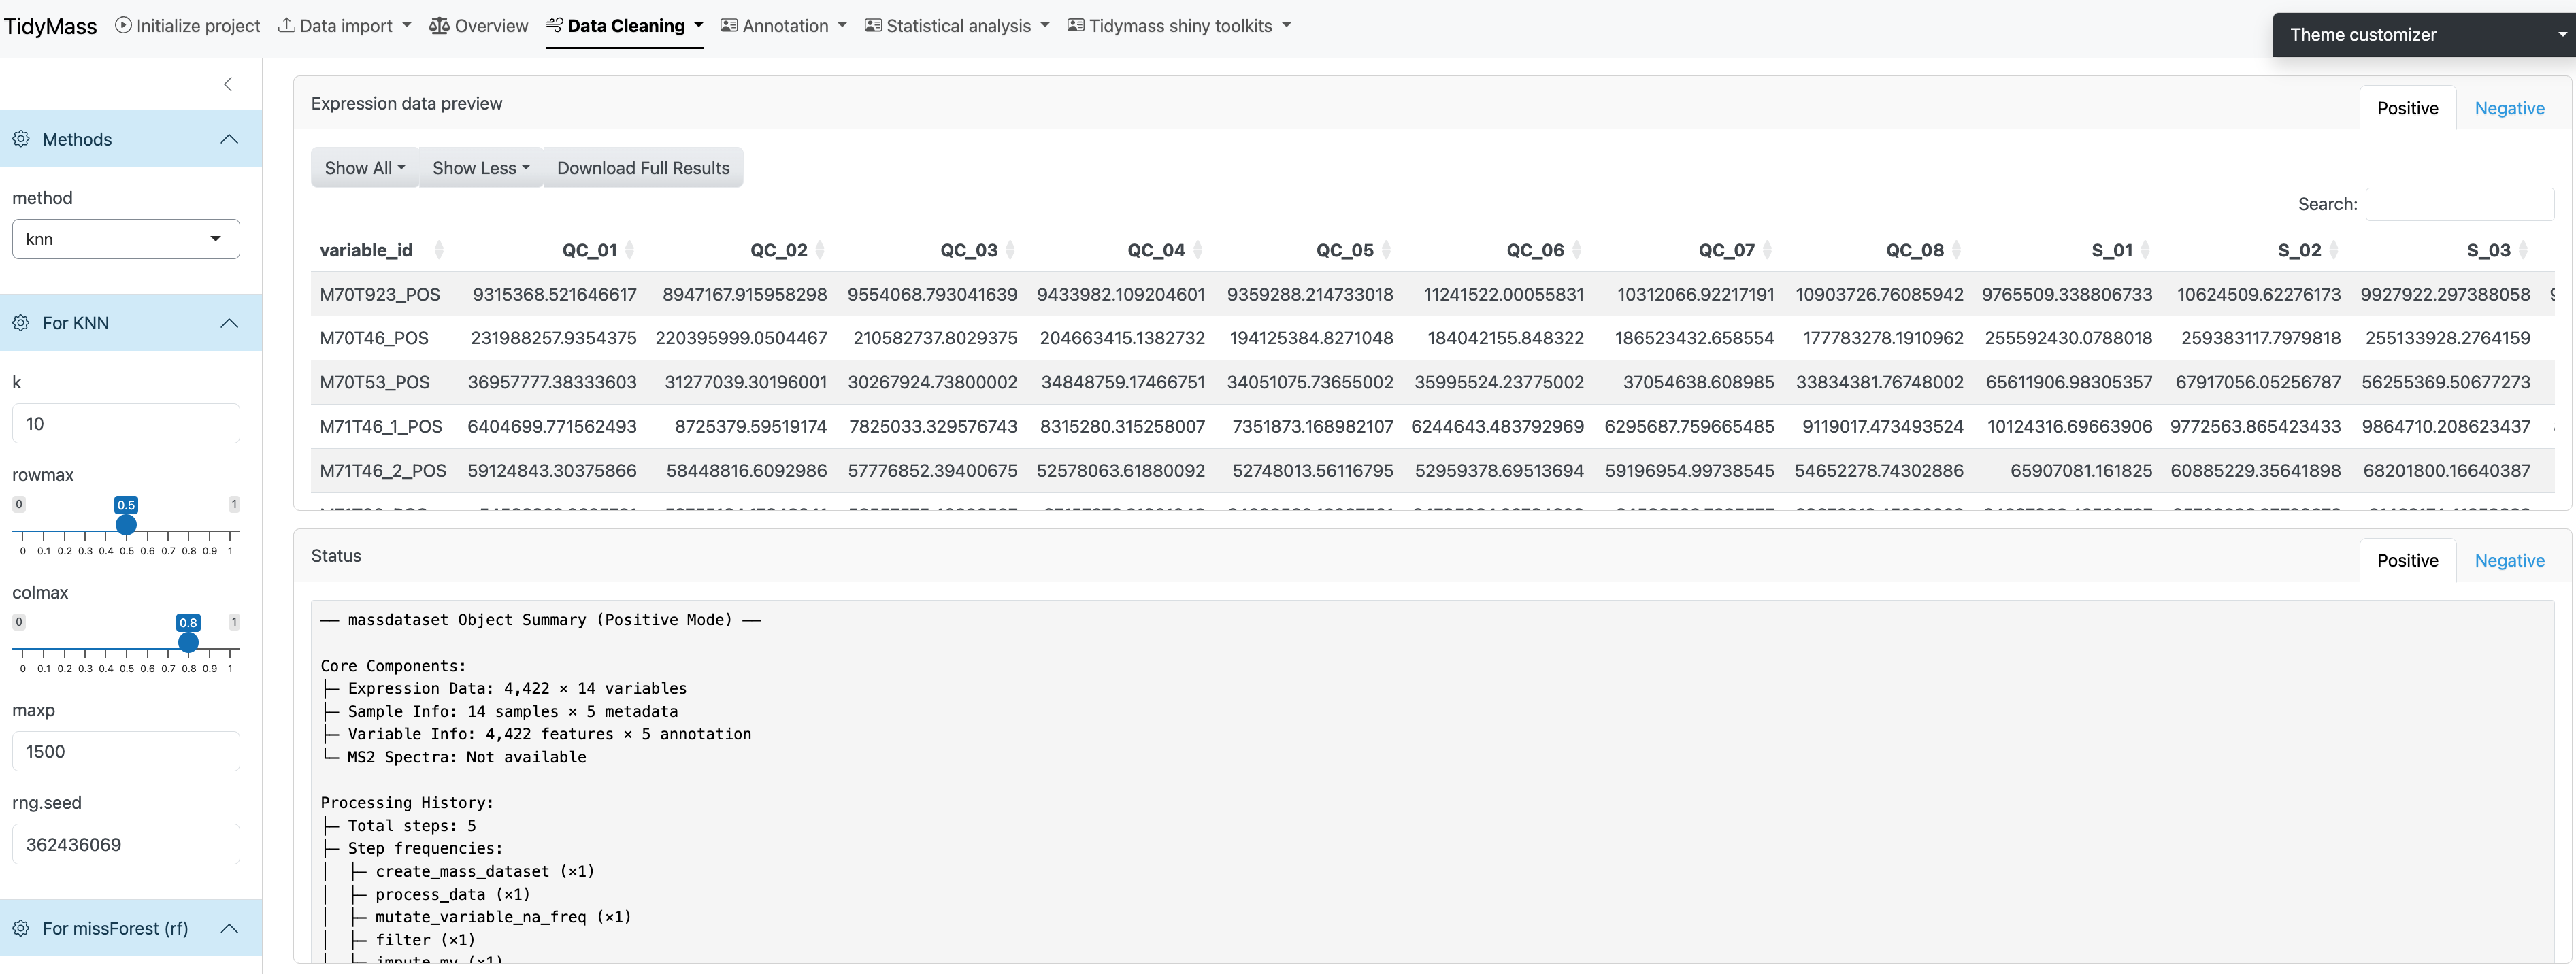
Task: Click the sidebar collapse chevron icon
Action: coord(228,84)
